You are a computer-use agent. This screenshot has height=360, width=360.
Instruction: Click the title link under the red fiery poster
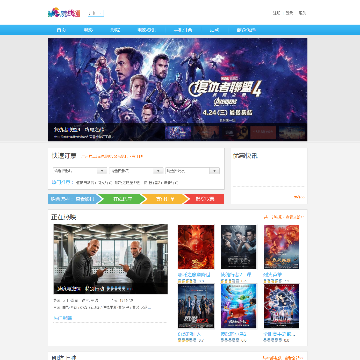(194, 275)
